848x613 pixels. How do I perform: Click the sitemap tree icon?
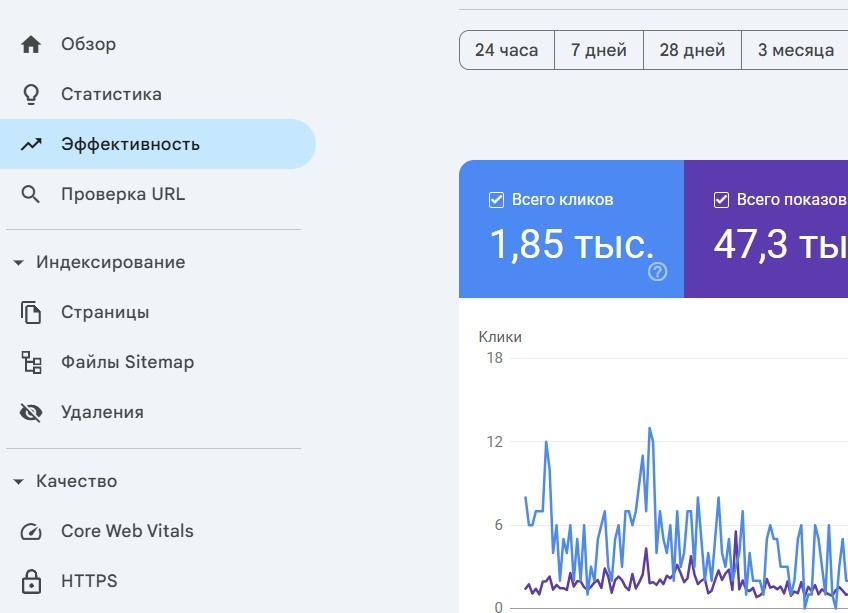[x=32, y=362]
